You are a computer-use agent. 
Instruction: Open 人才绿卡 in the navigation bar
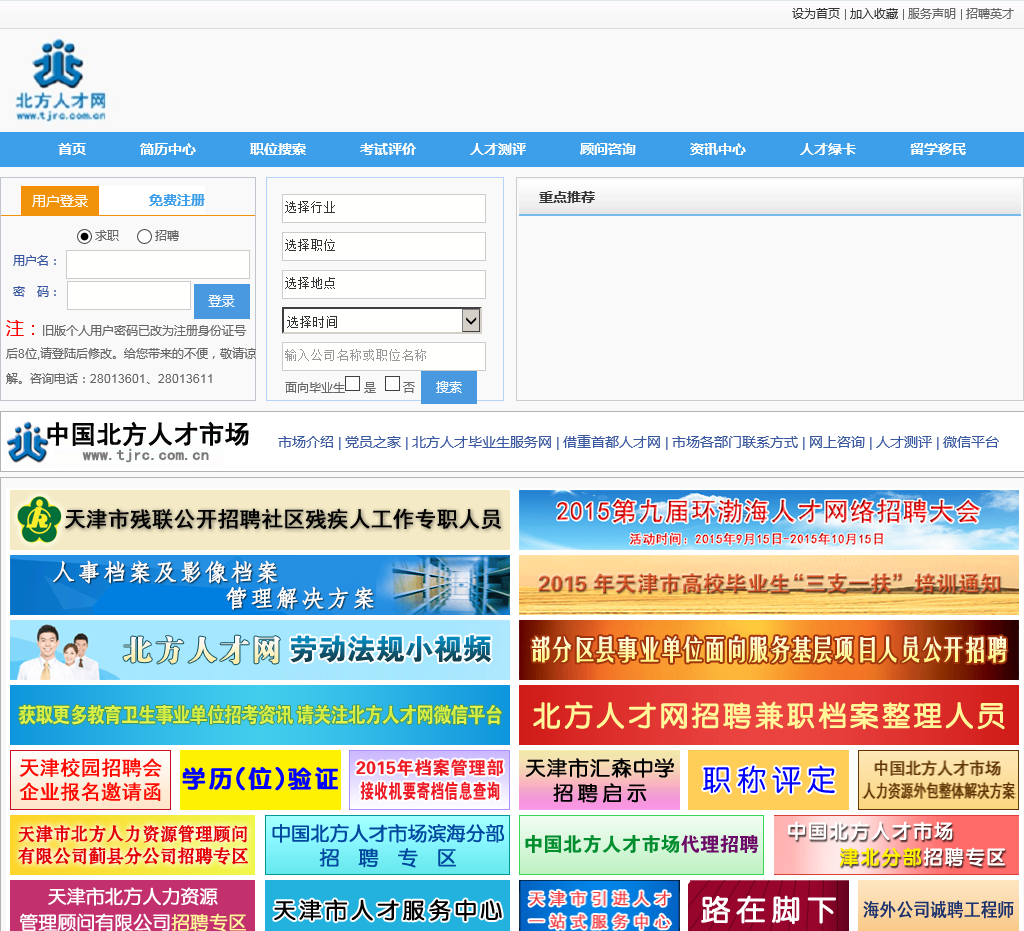coord(828,149)
